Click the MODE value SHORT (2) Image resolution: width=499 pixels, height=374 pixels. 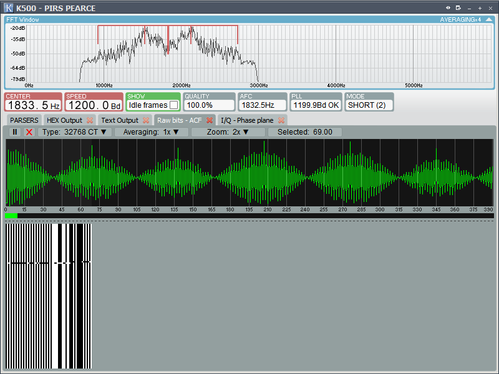pos(369,105)
